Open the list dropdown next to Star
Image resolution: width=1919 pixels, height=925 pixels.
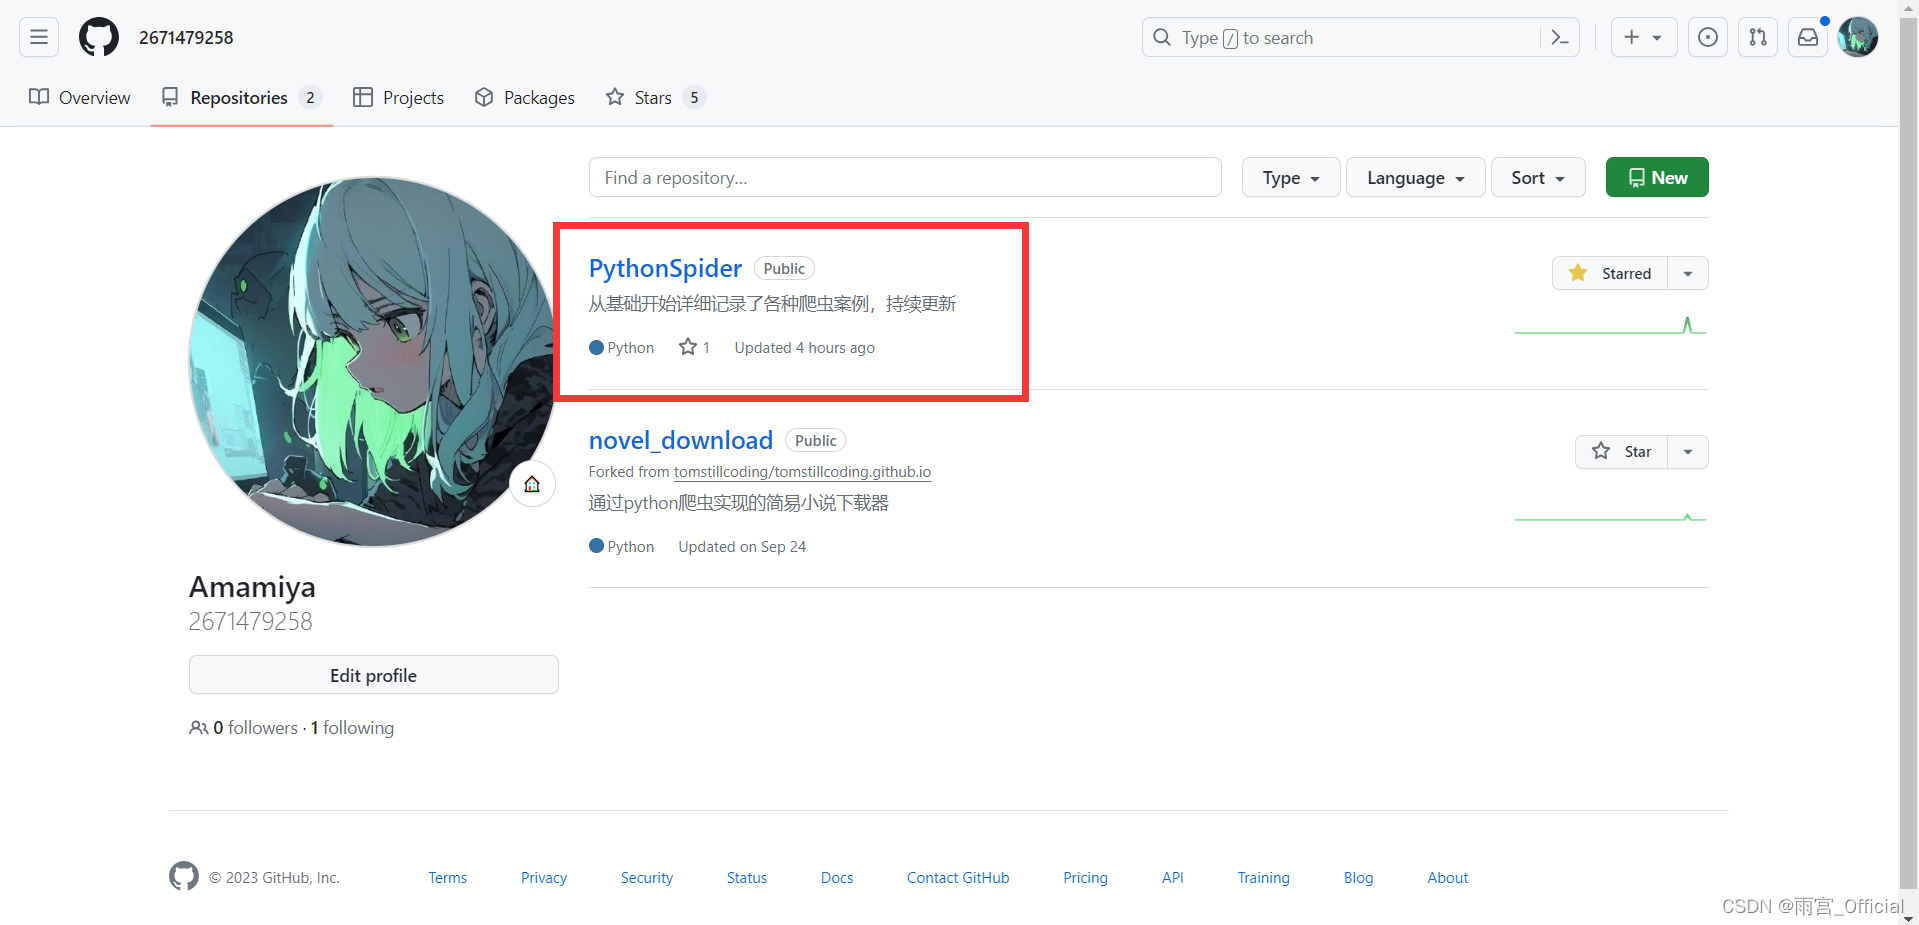pos(1688,451)
